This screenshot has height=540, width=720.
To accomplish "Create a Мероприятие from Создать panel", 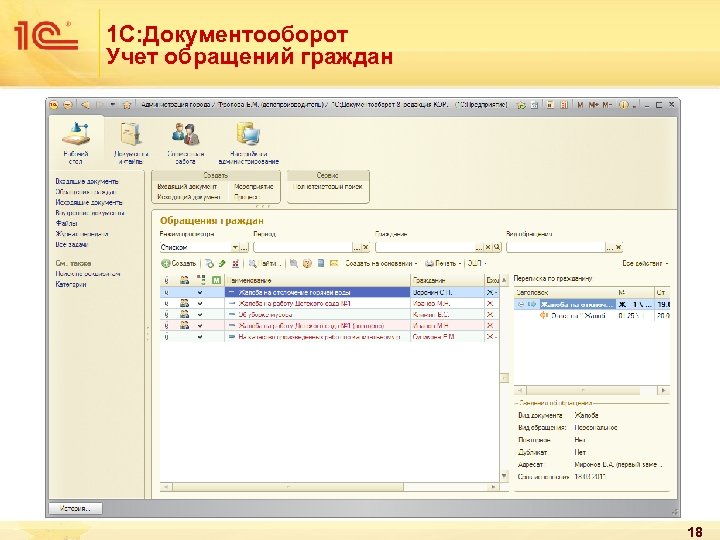I will click(x=253, y=187).
